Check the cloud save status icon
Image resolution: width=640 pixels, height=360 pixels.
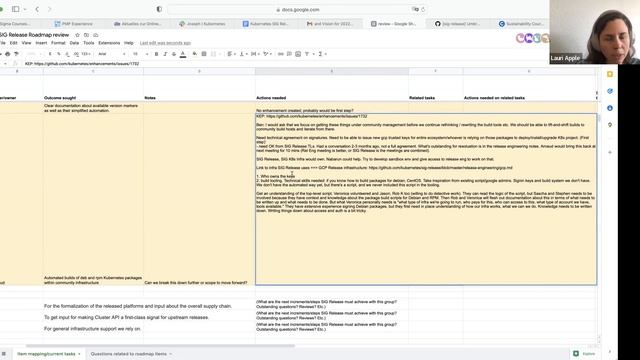coord(96,35)
